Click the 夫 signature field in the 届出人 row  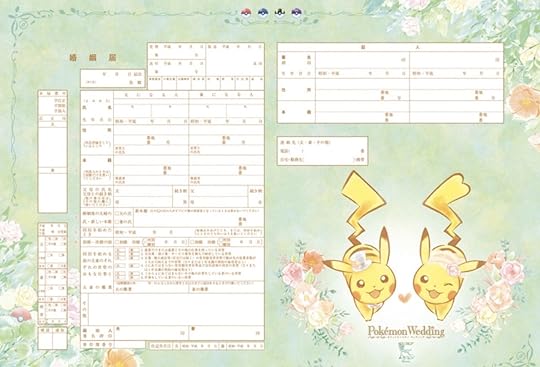click(x=151, y=333)
